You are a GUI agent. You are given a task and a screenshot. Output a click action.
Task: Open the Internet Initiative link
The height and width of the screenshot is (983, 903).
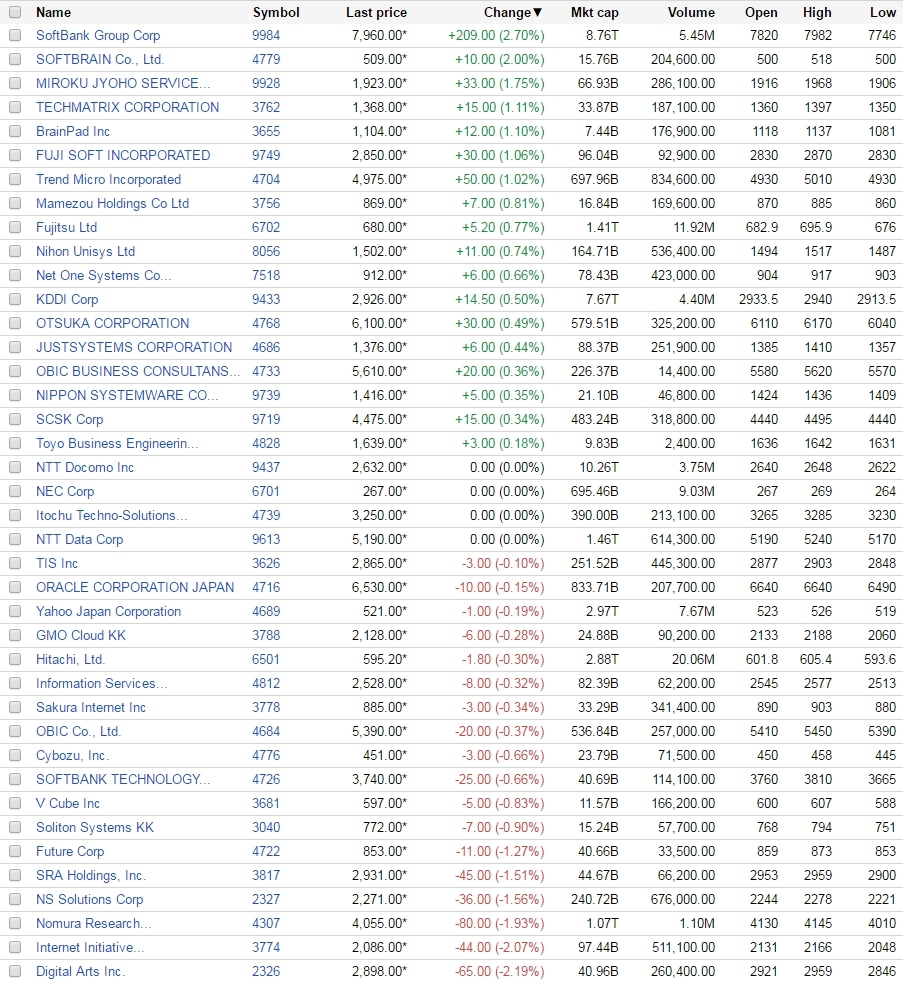[x=90, y=948]
